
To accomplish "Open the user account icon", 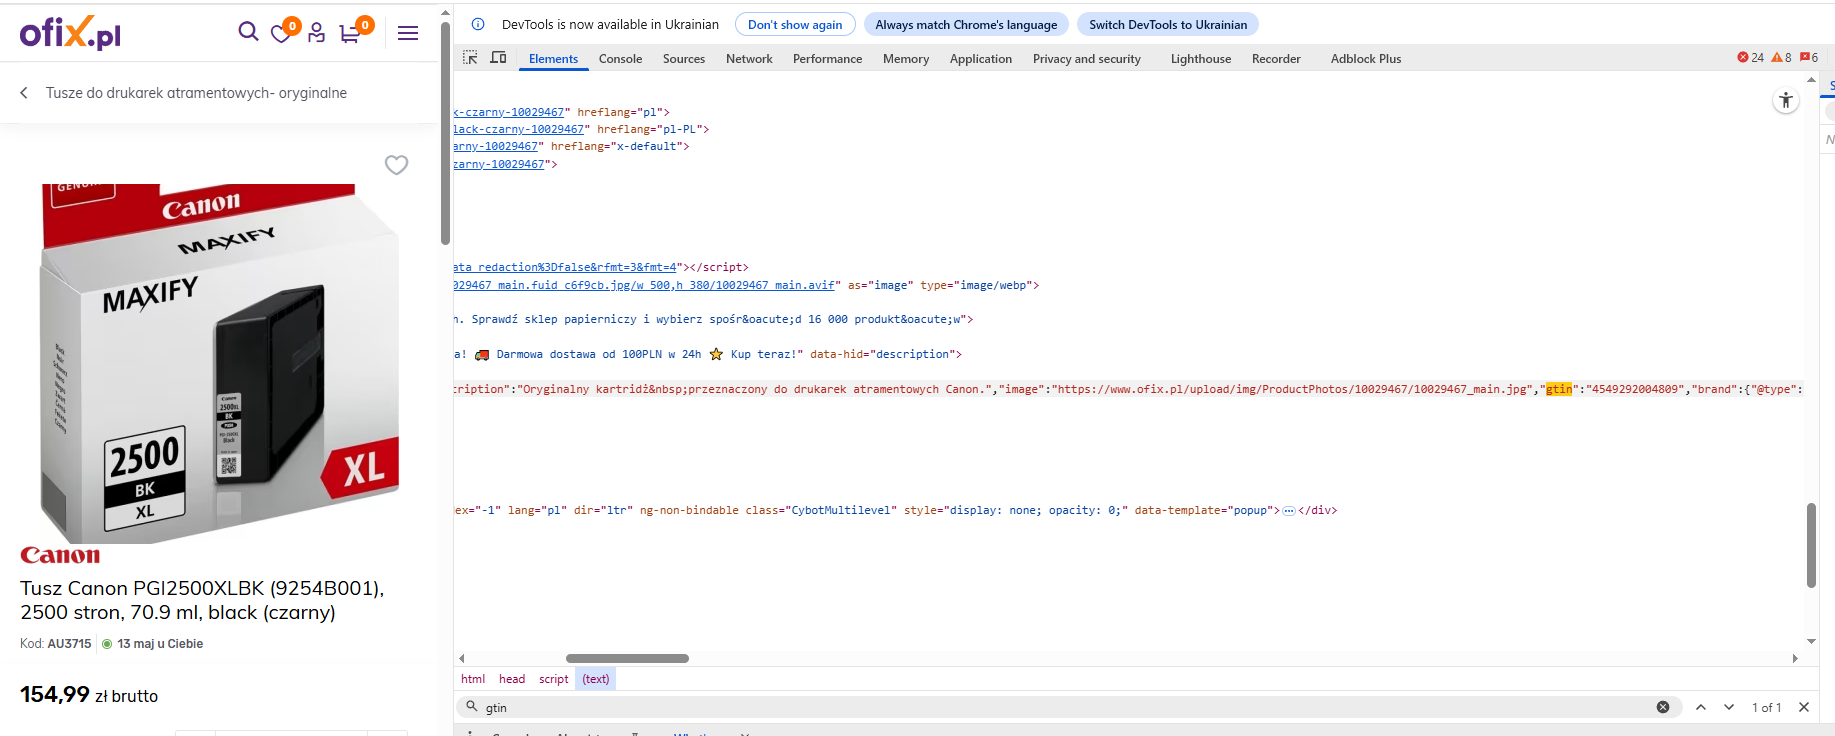I will (x=316, y=33).
